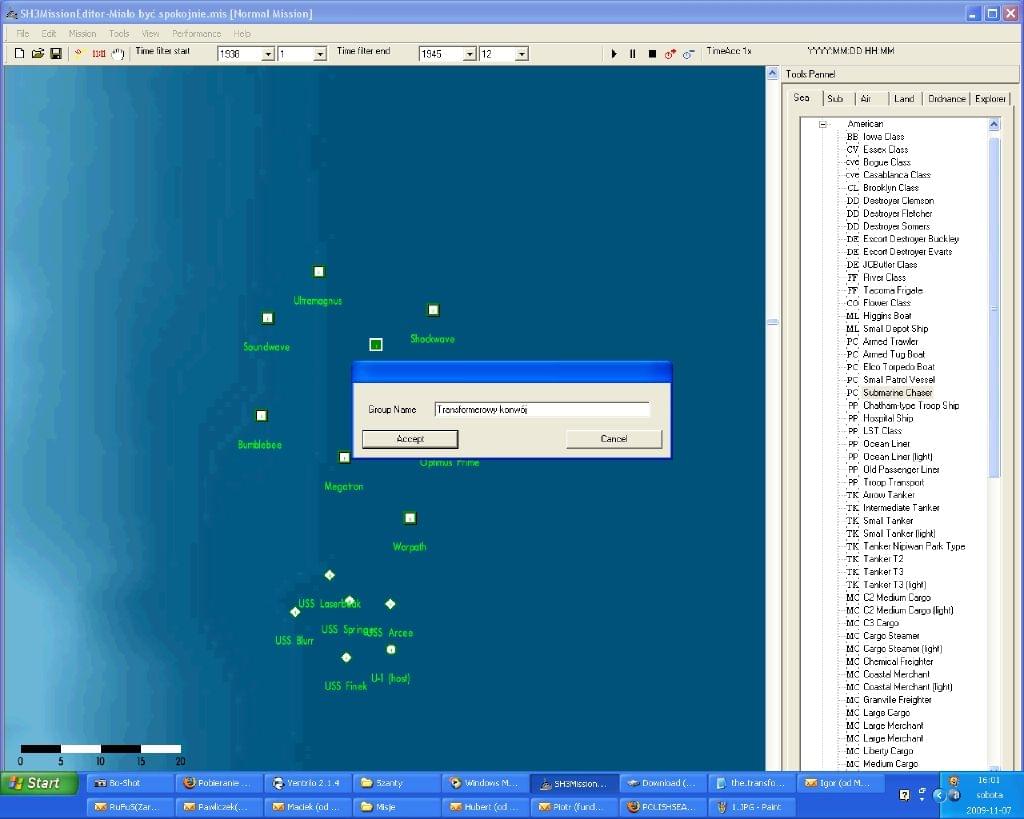Click the red increase time acceleration icon

tap(670, 54)
